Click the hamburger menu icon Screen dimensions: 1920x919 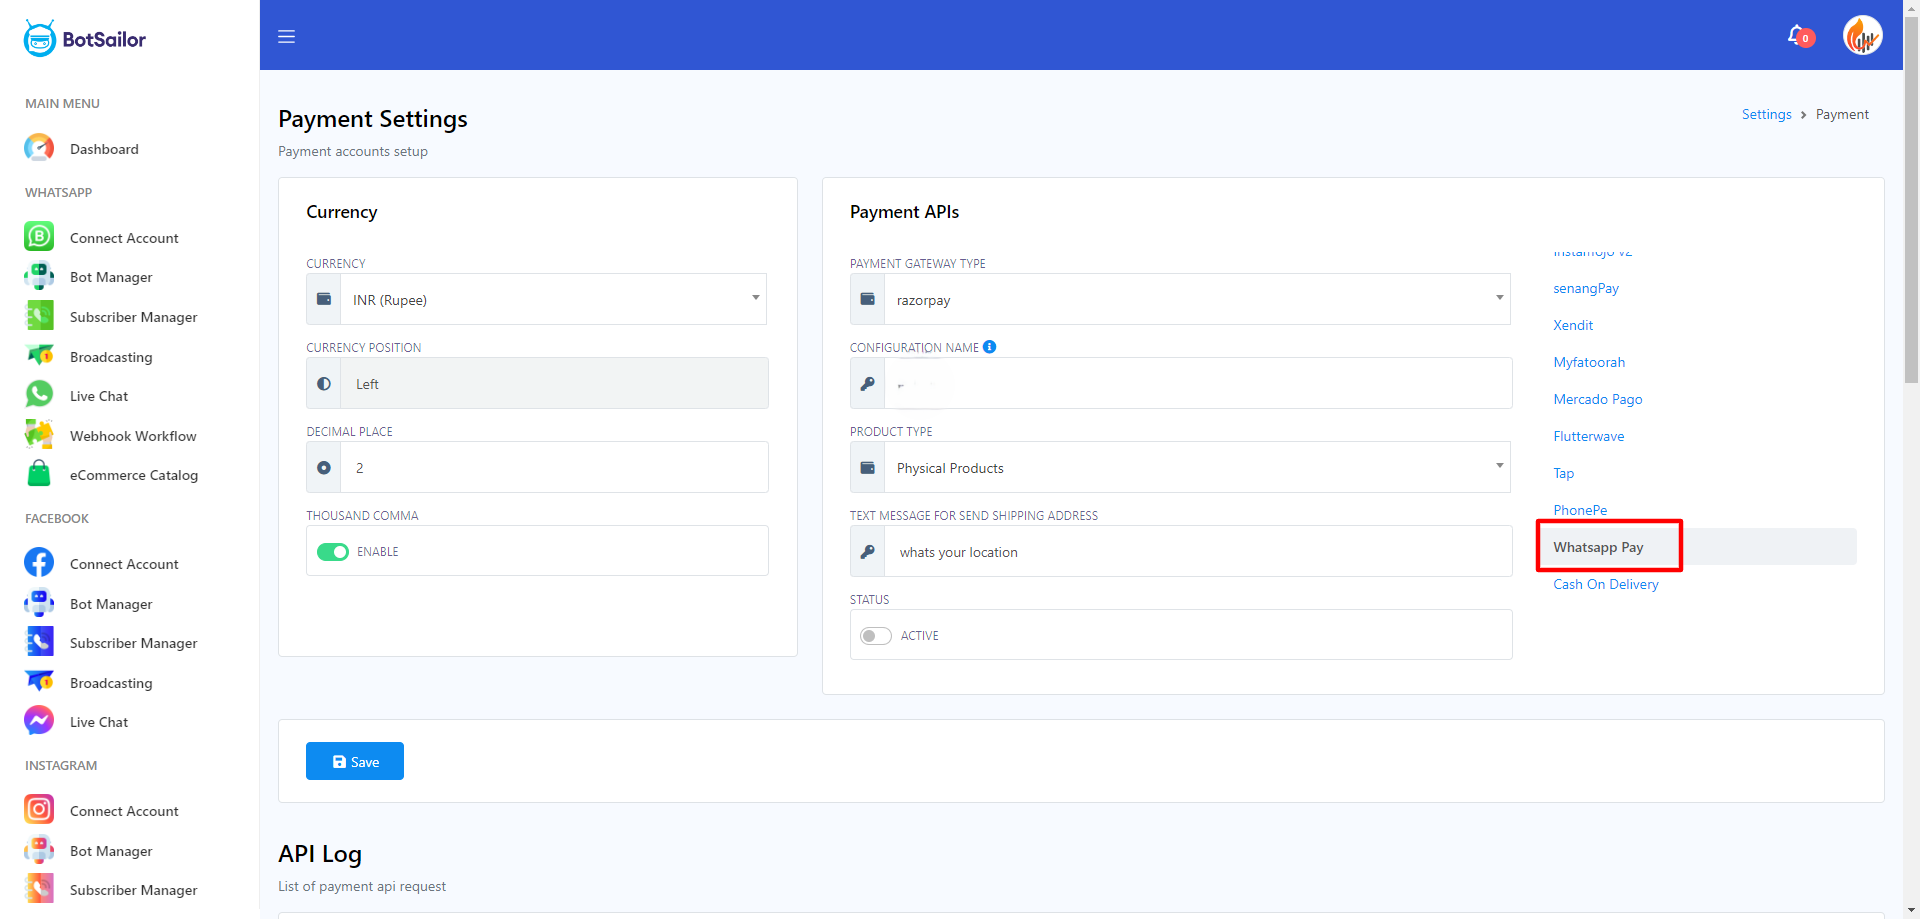click(x=286, y=37)
